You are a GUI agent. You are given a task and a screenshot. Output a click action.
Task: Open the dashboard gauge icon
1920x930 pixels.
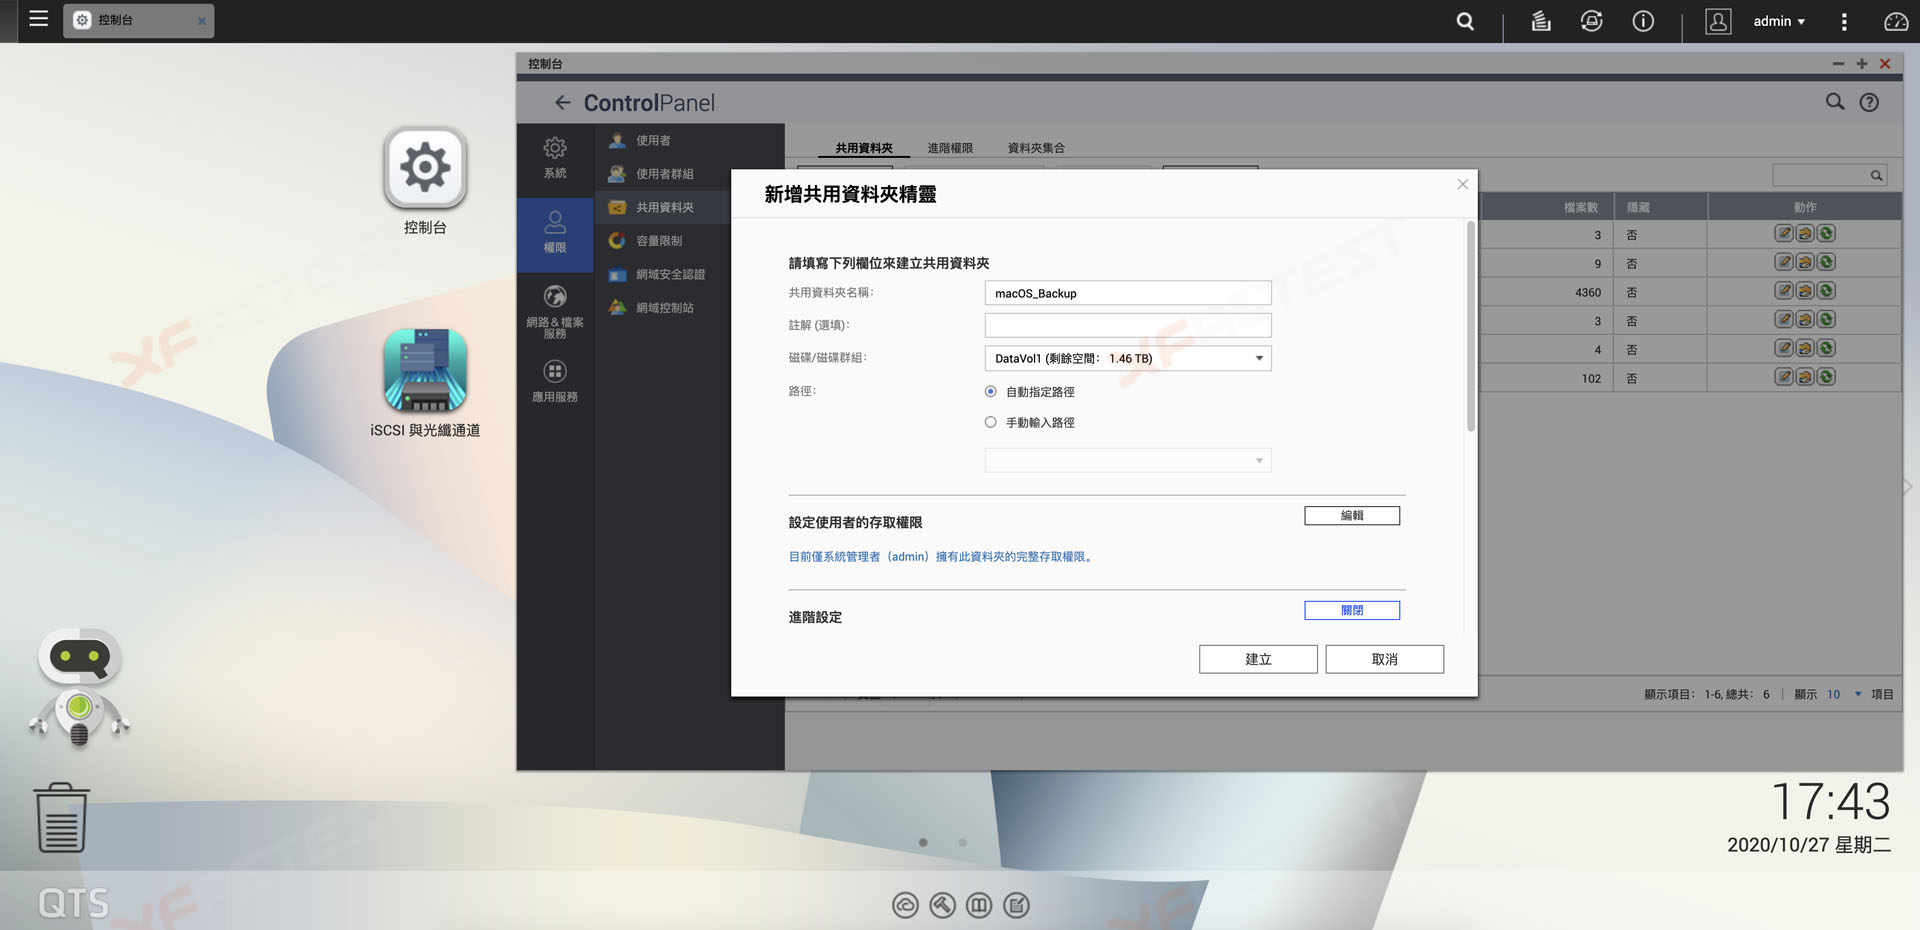(1896, 21)
